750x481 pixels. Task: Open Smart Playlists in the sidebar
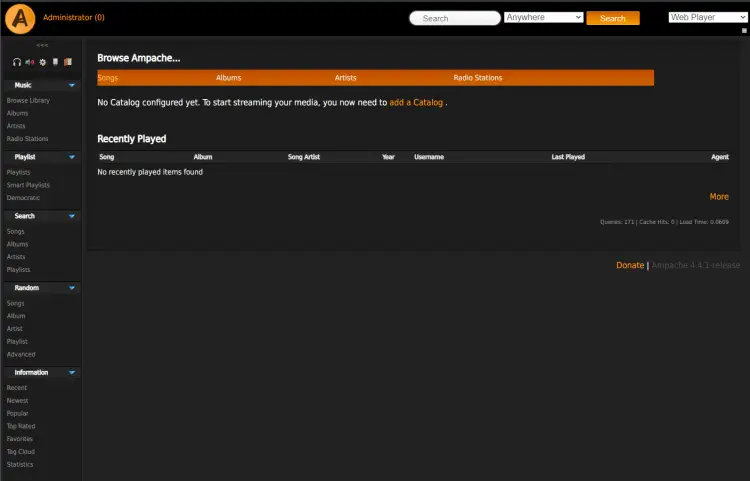pyautogui.click(x=28, y=185)
